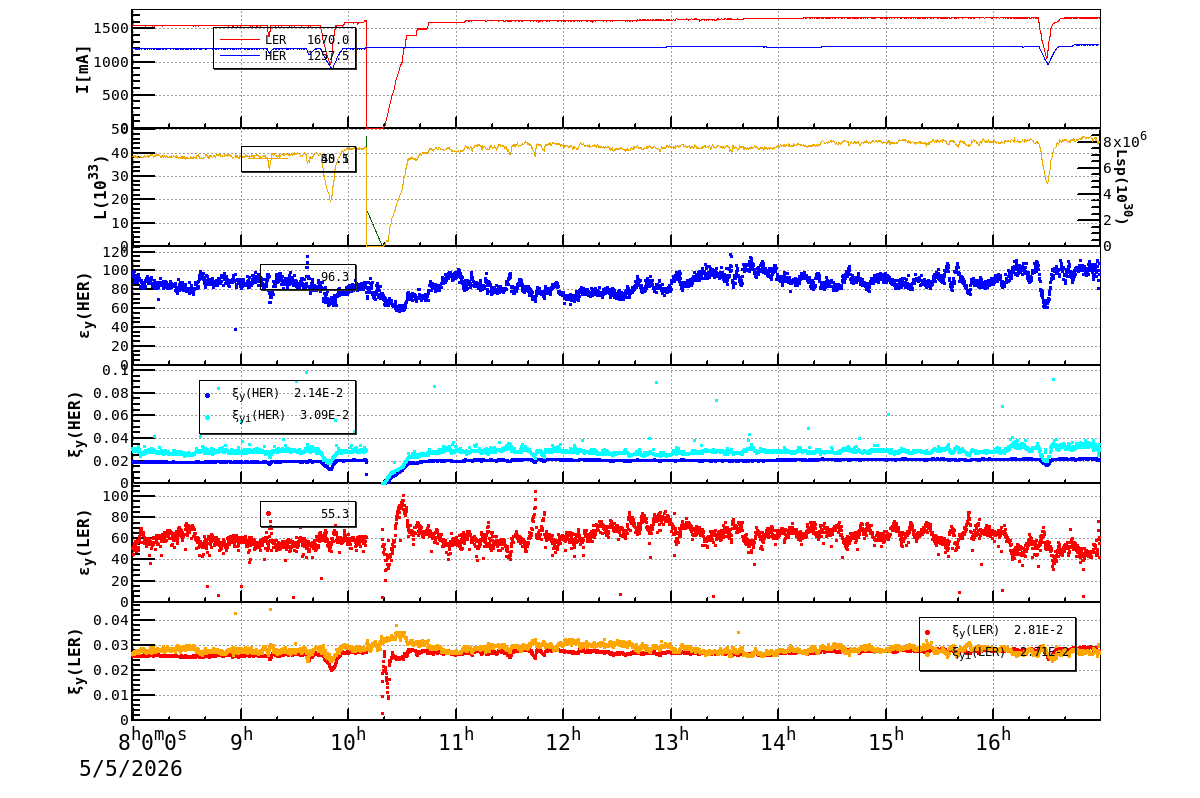The width and height of the screenshot is (1200, 798).
Task: Click the 13h time axis label
Action: click(x=670, y=741)
